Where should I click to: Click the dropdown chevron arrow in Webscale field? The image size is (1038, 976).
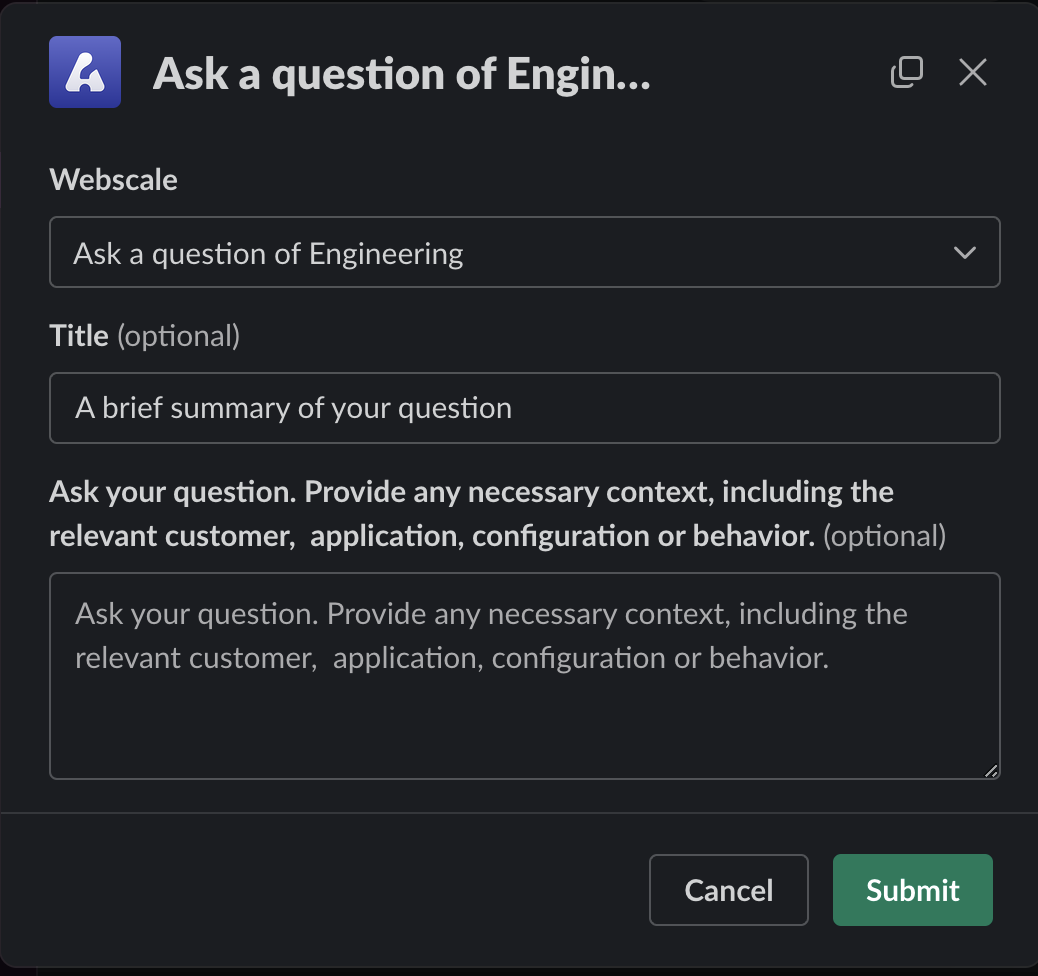click(x=964, y=253)
